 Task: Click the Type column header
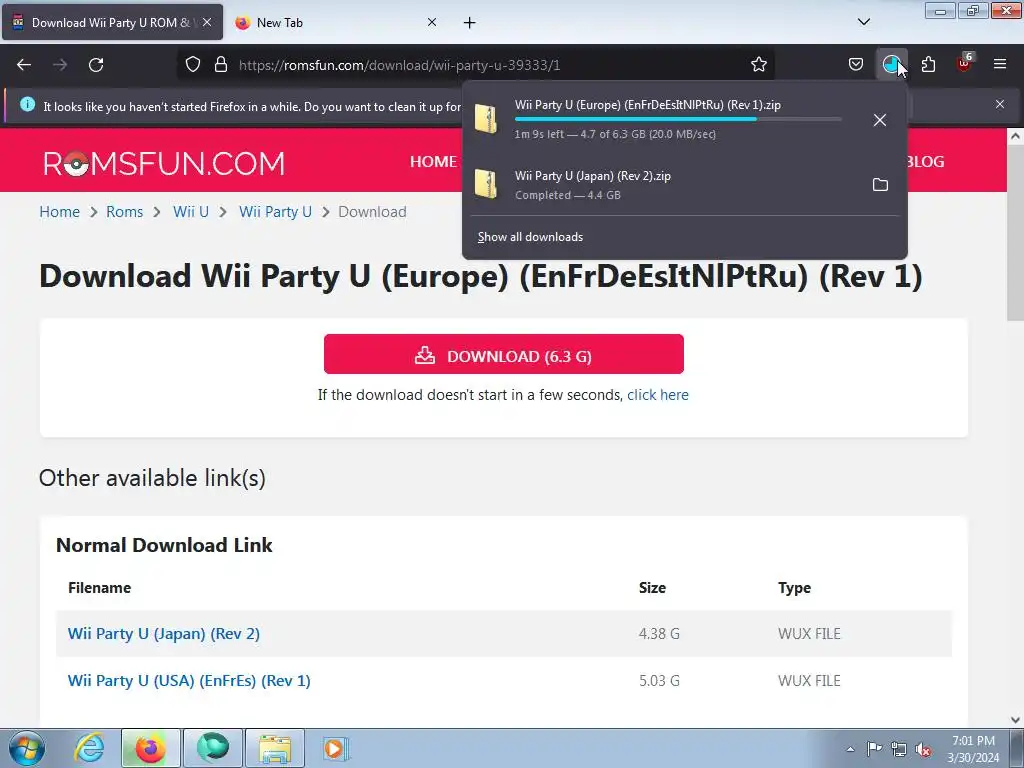(794, 588)
